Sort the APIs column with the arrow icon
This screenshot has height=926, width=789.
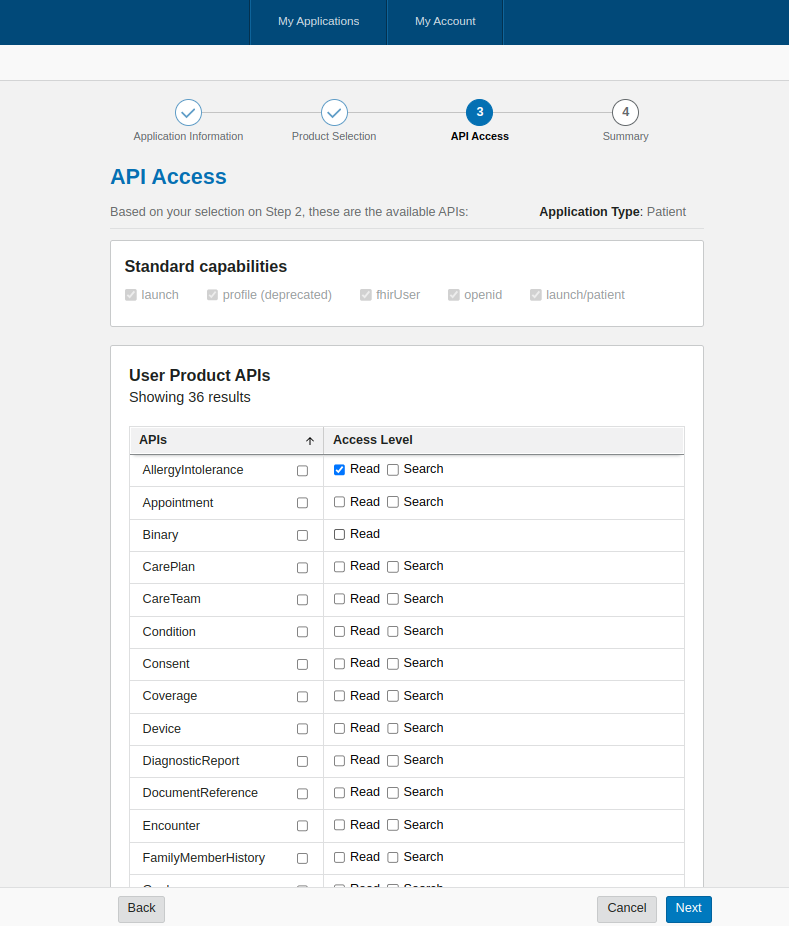coord(310,441)
